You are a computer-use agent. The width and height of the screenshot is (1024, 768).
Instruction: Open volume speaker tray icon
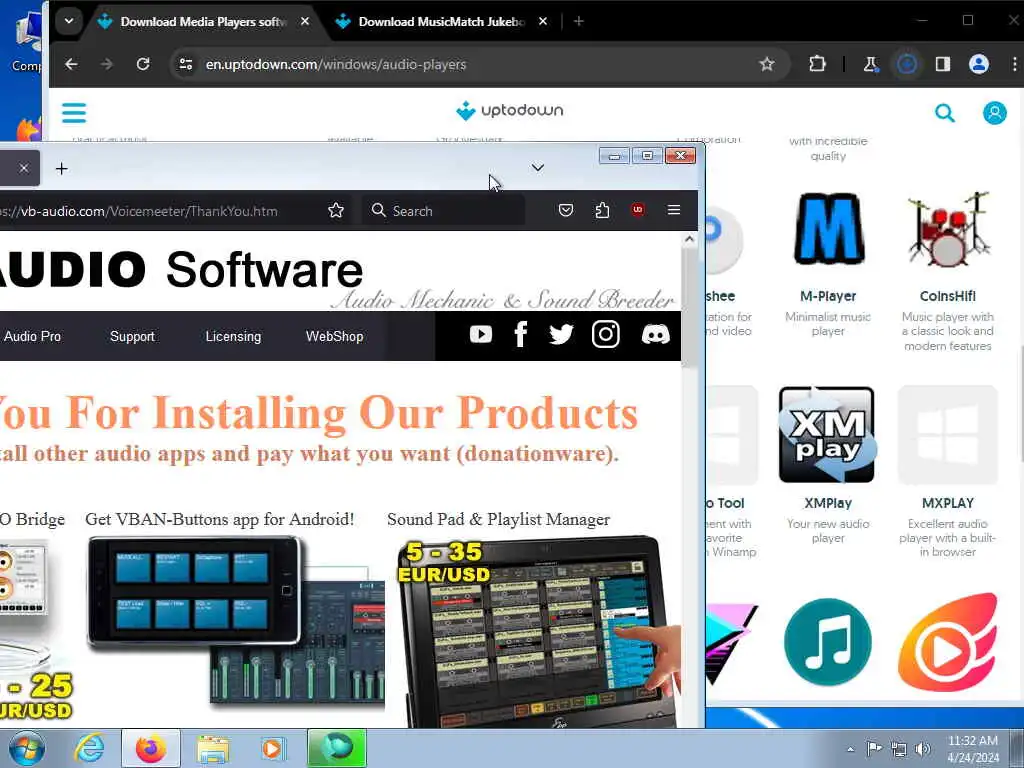(922, 749)
